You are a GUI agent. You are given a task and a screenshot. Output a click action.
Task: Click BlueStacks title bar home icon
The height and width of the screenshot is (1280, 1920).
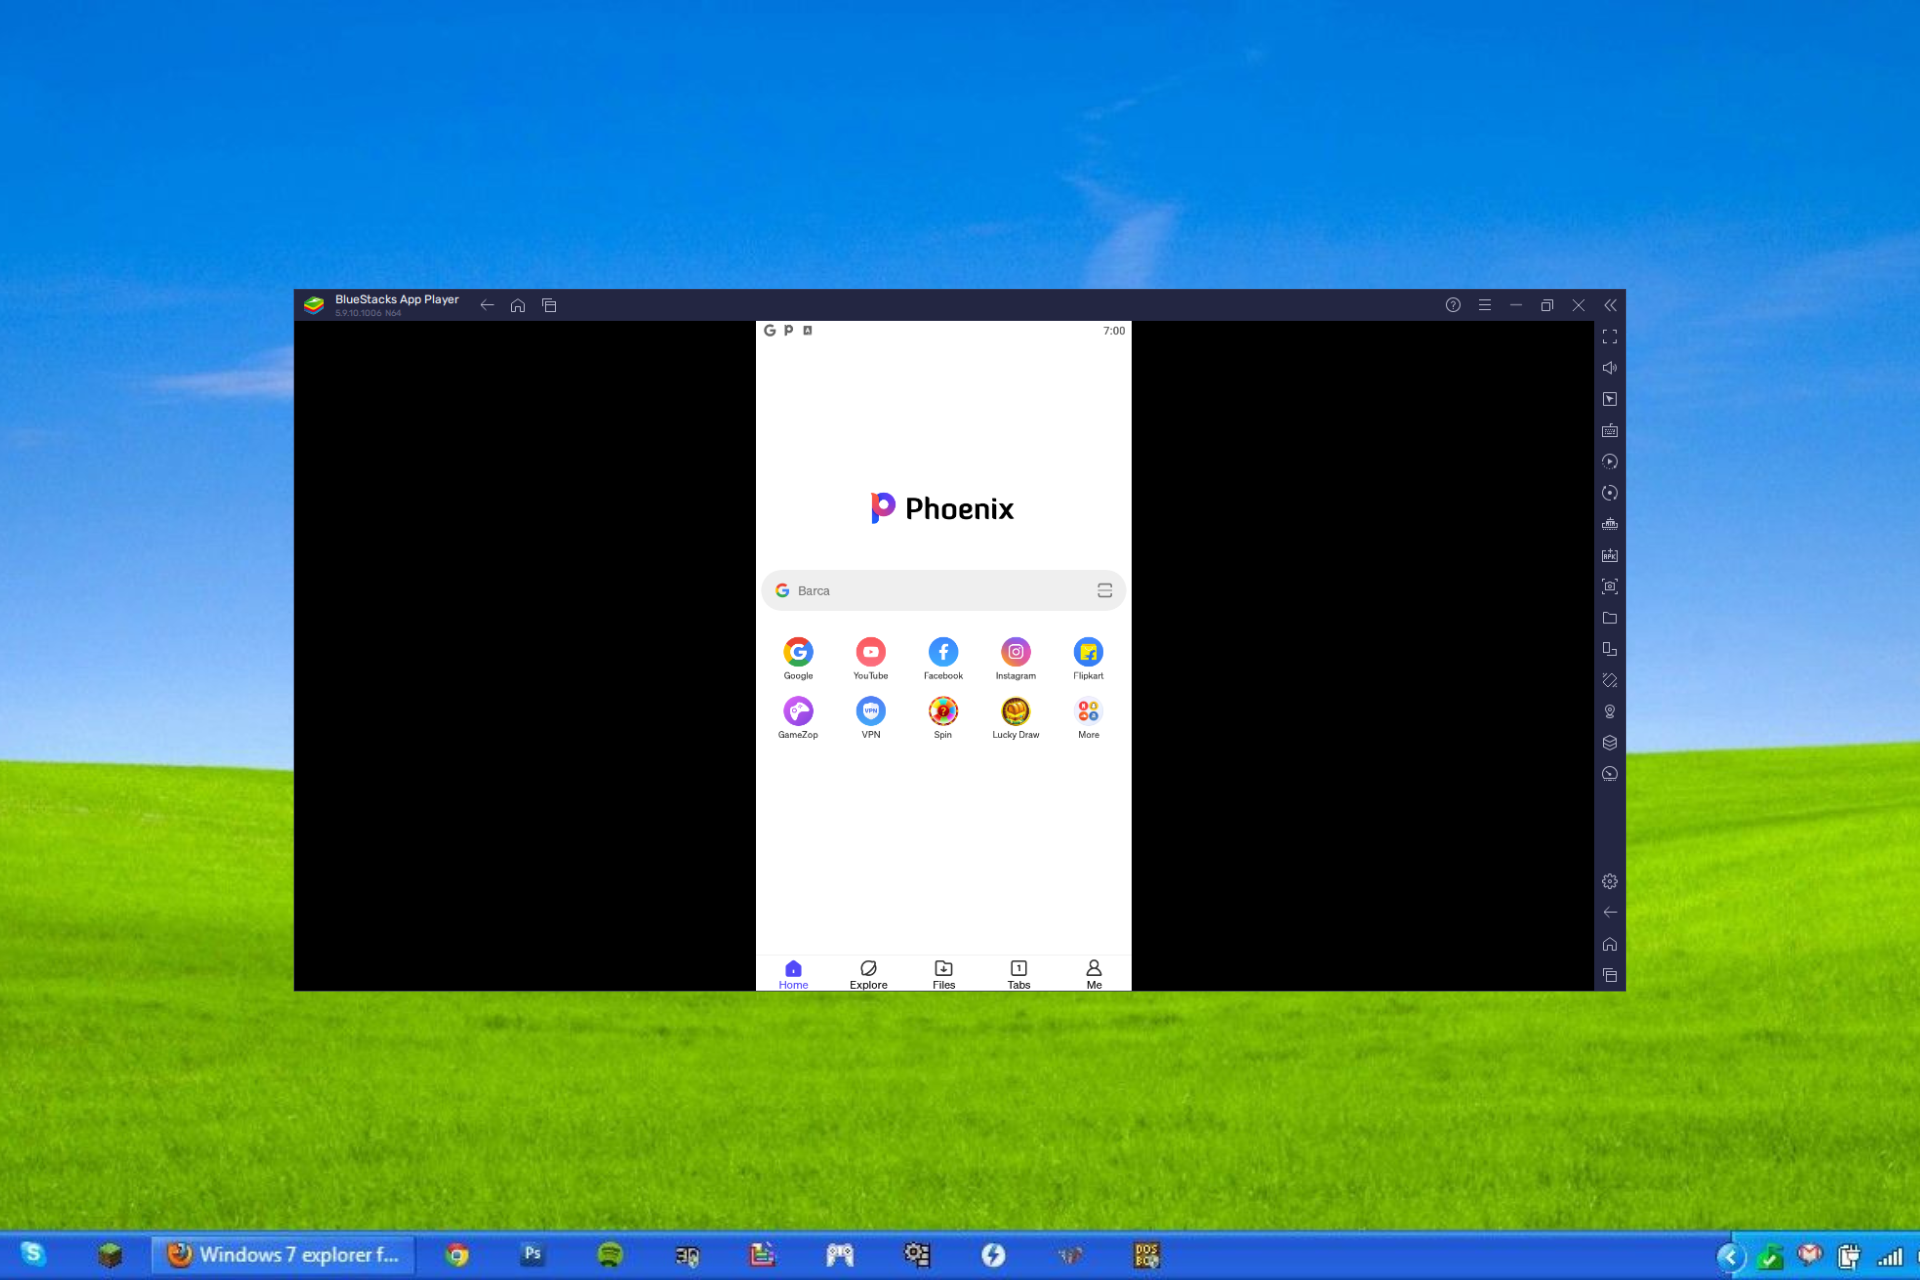(518, 305)
